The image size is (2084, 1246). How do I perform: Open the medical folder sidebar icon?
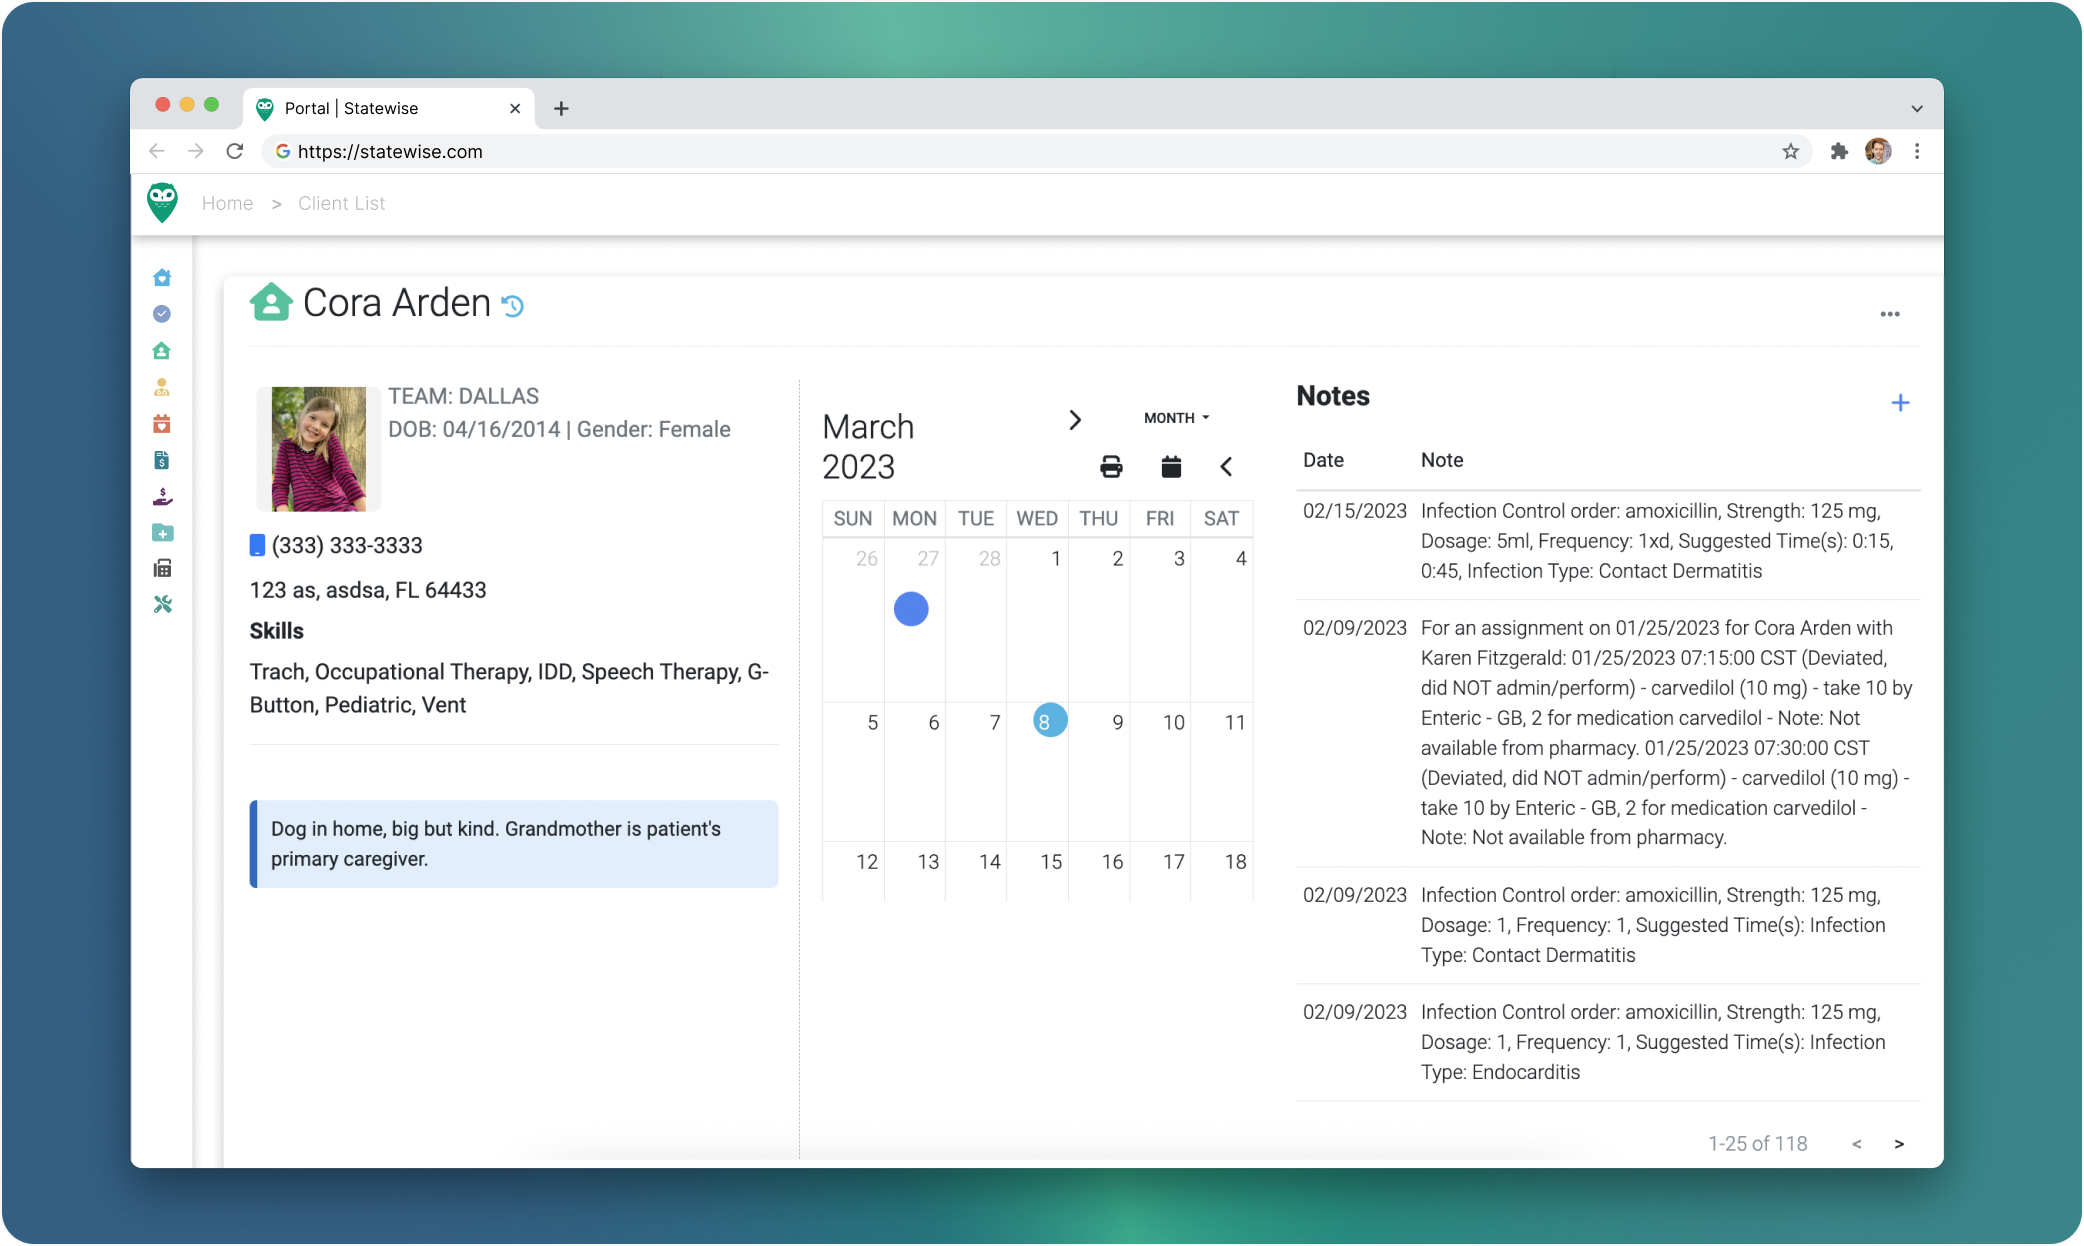(162, 533)
